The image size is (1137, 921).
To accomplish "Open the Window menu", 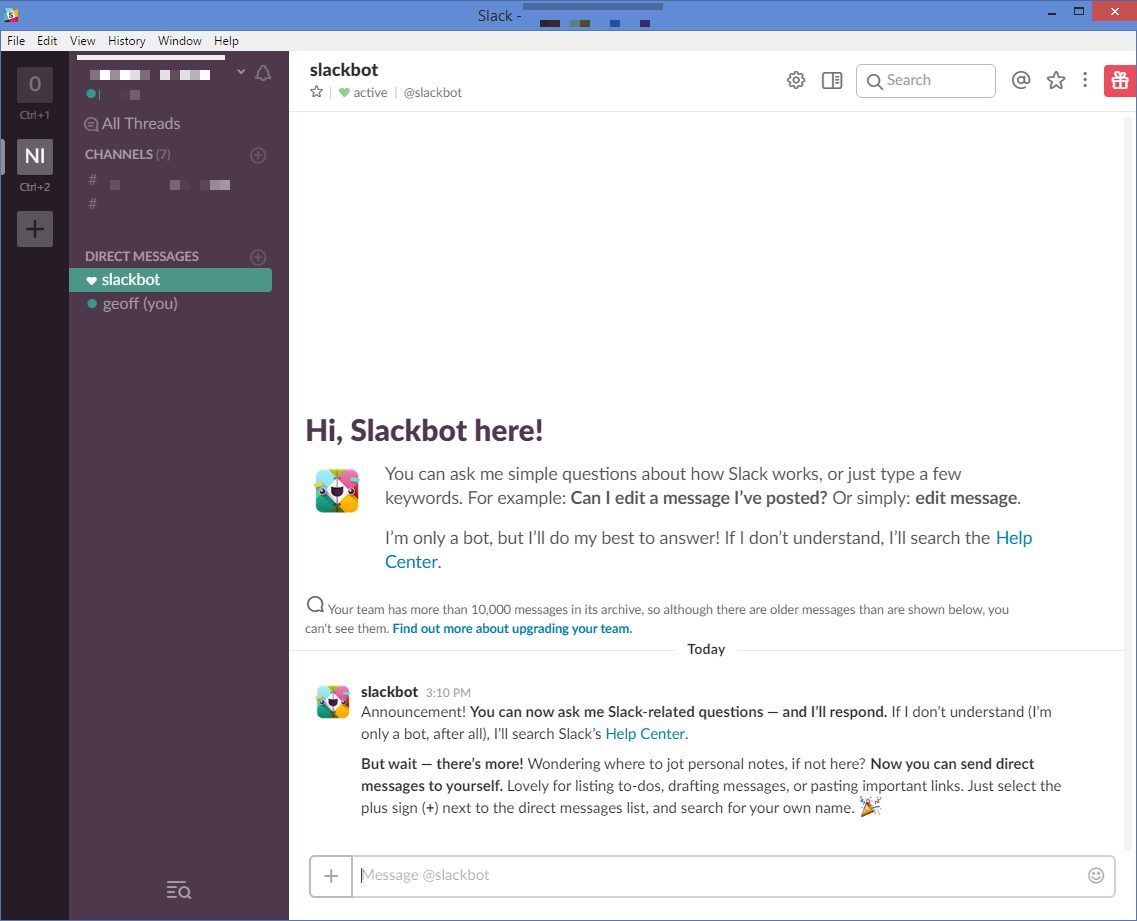I will (x=180, y=41).
